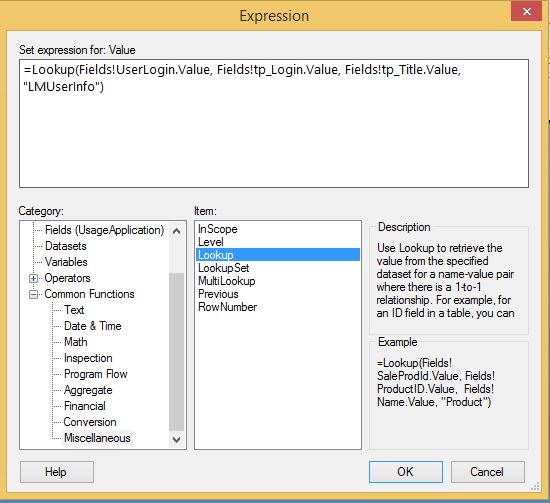The image size is (550, 503).
Task: Select RowNumber in the Item list
Action: (x=228, y=307)
